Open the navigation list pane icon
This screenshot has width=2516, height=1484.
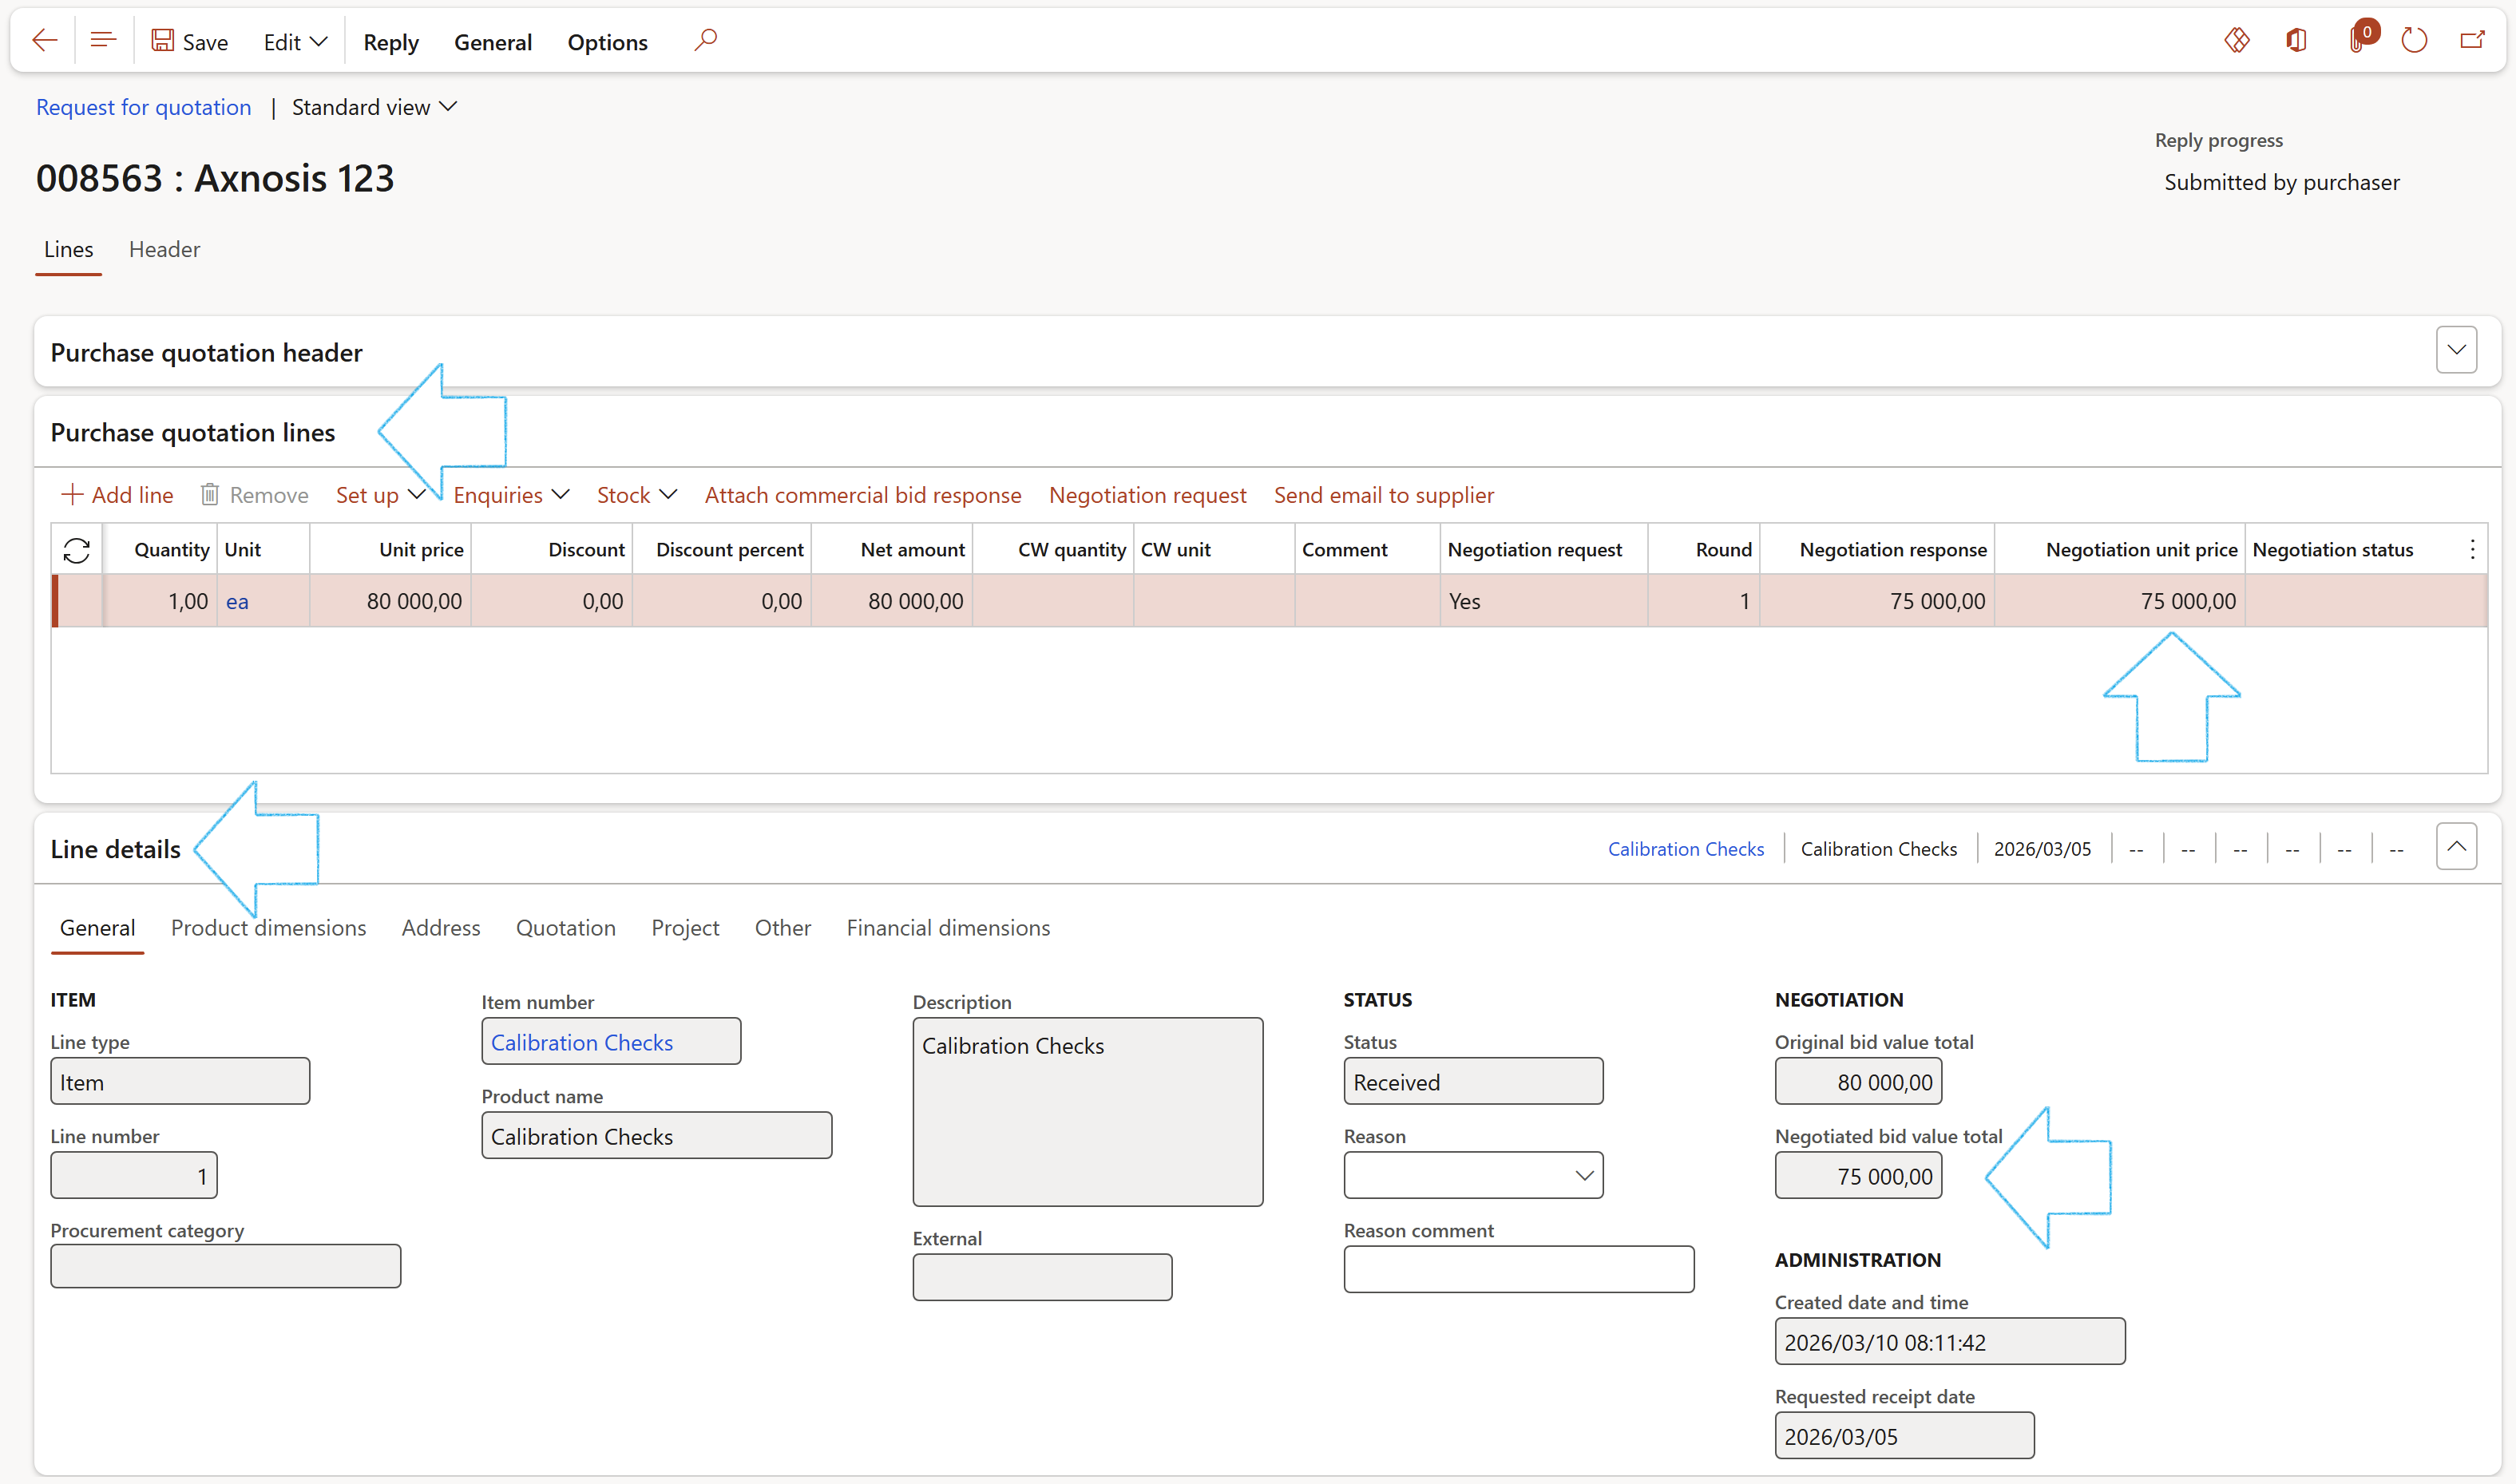pyautogui.click(x=103, y=41)
